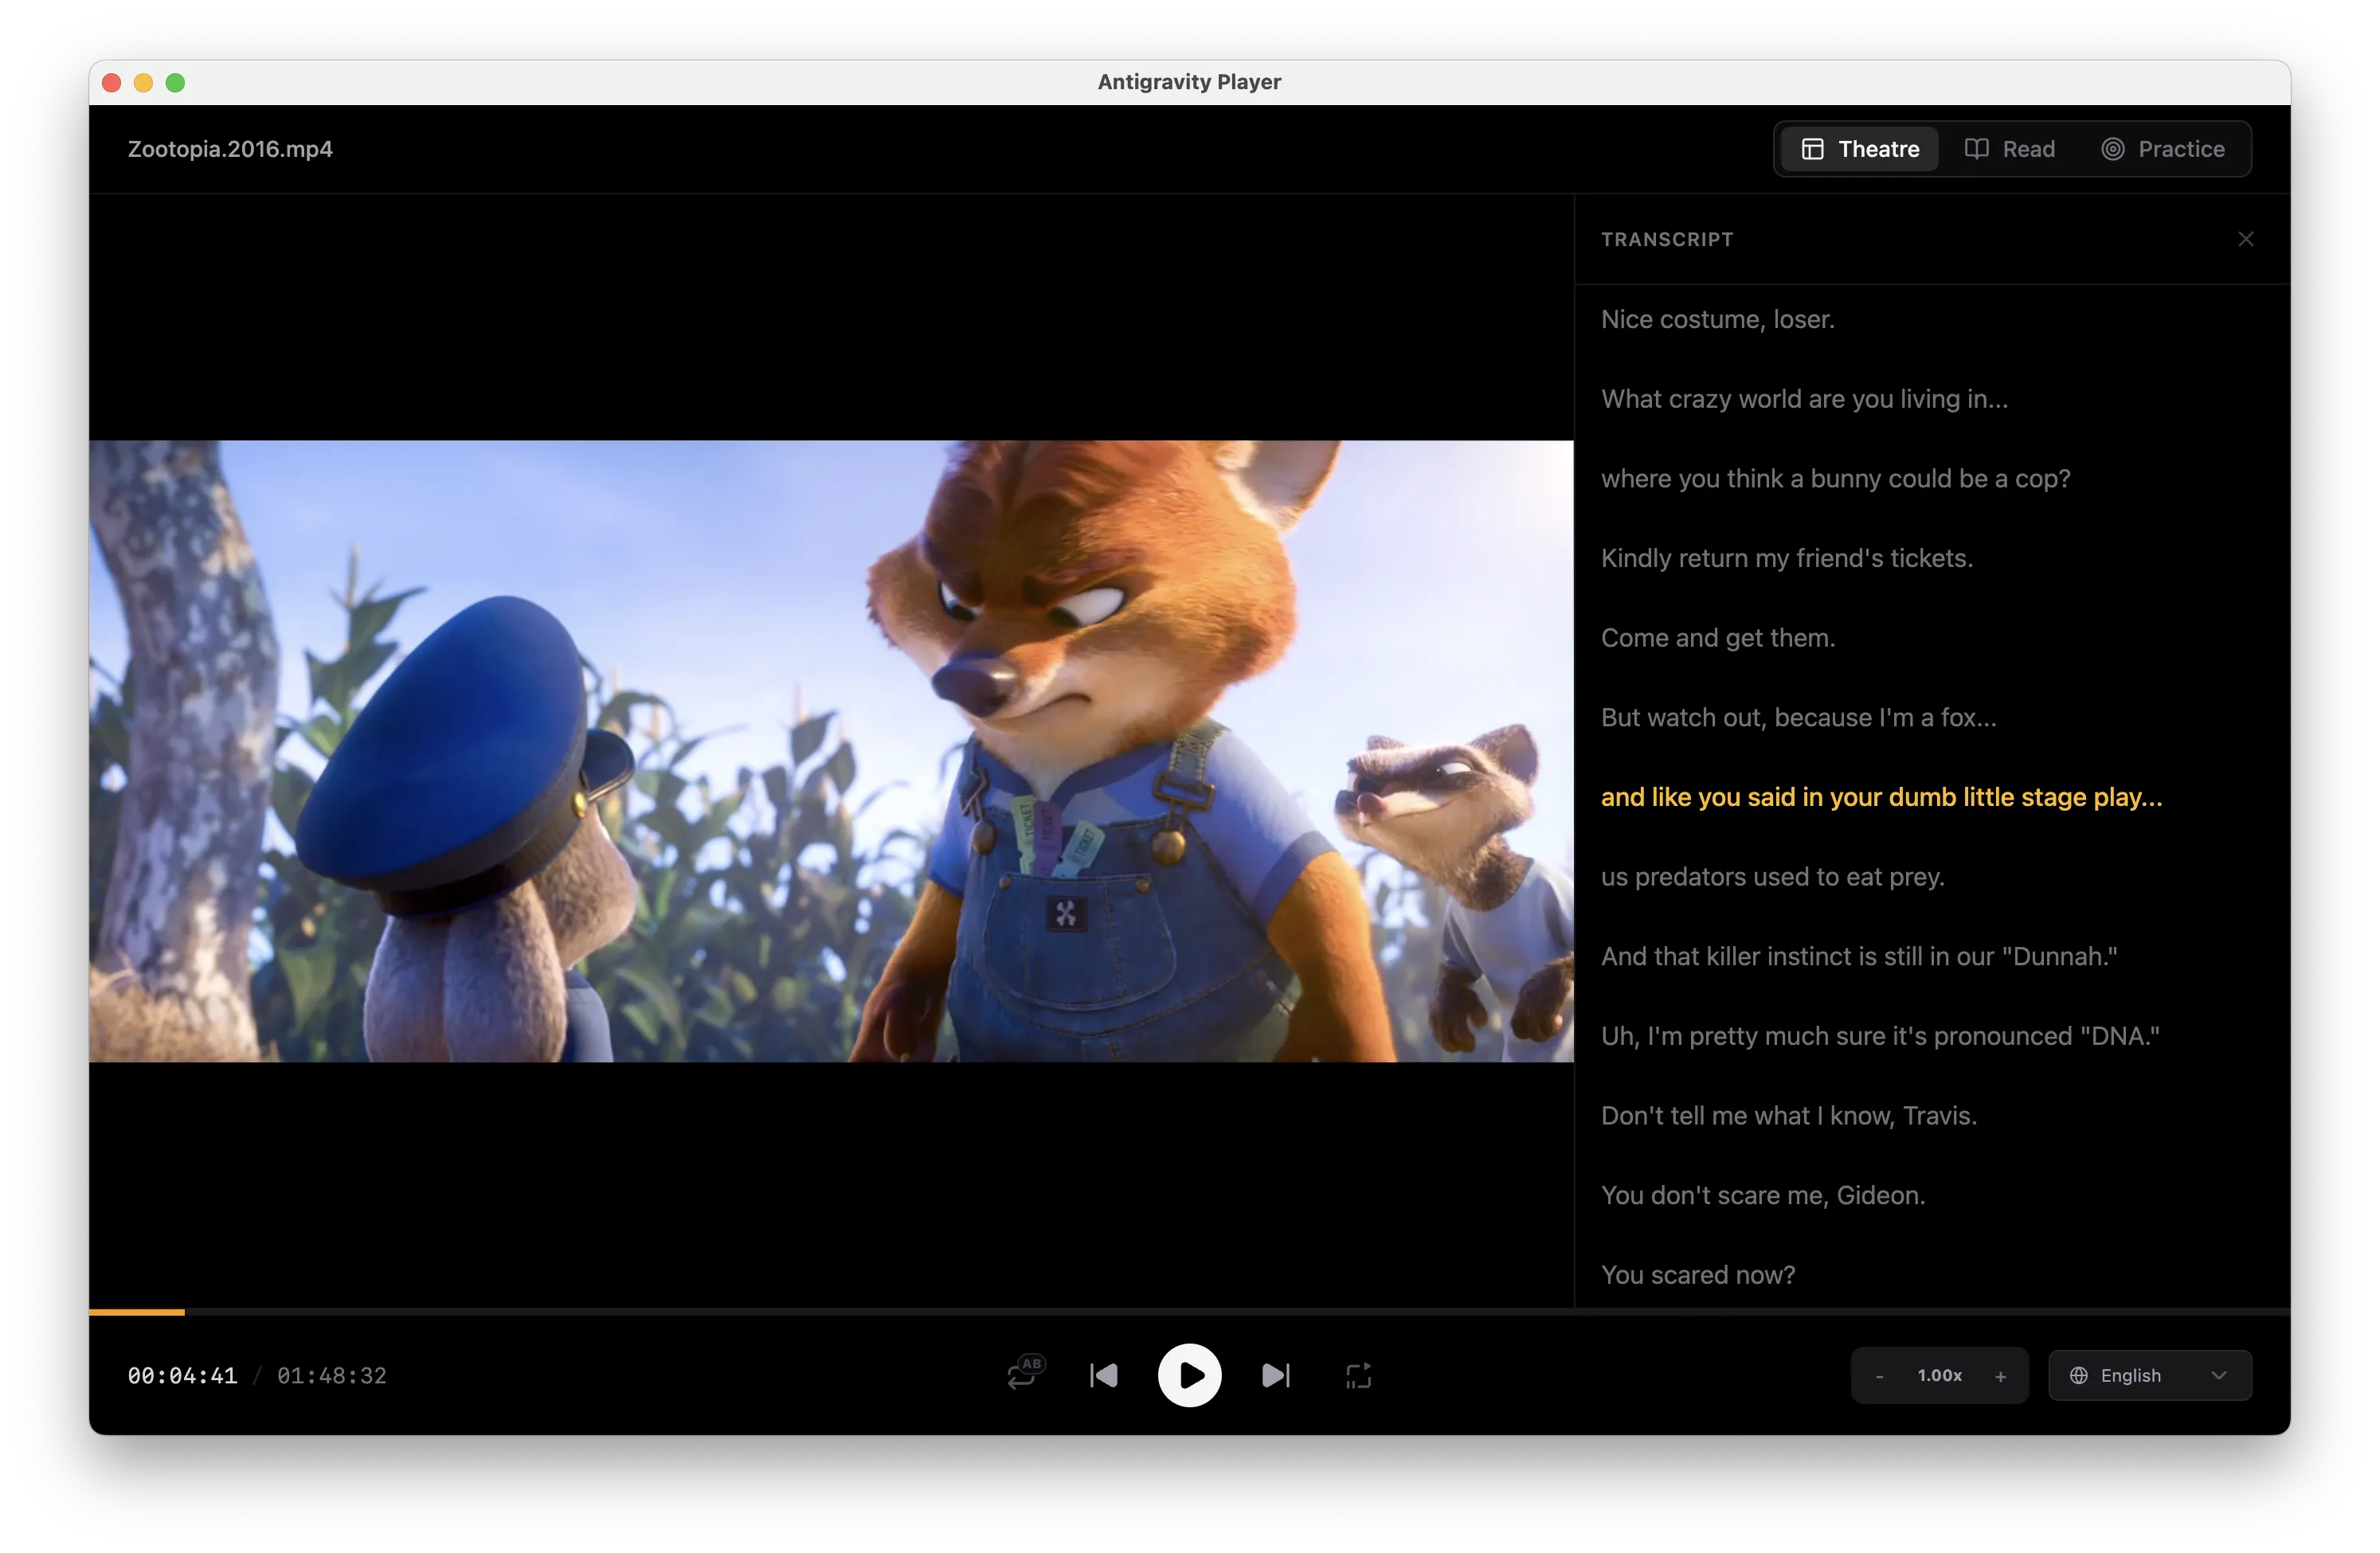Increase playback speed with plus button

[2000, 1376]
